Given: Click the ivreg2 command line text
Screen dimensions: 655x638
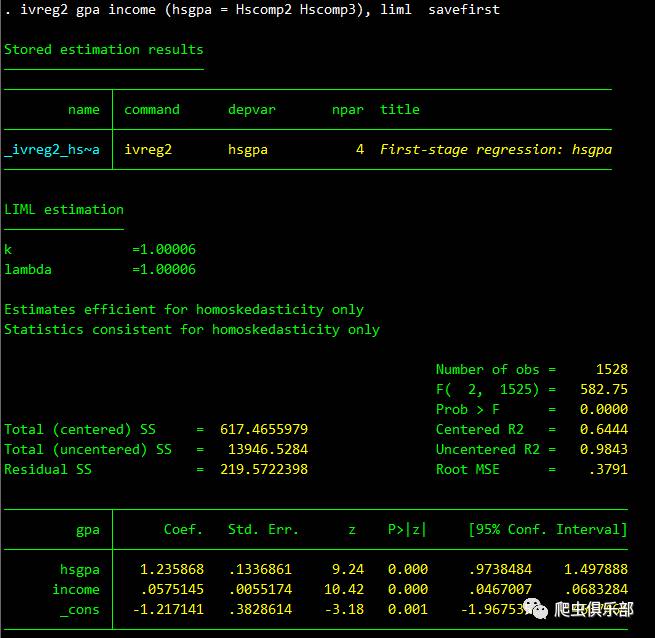Looking at the screenshot, I should click(x=253, y=10).
